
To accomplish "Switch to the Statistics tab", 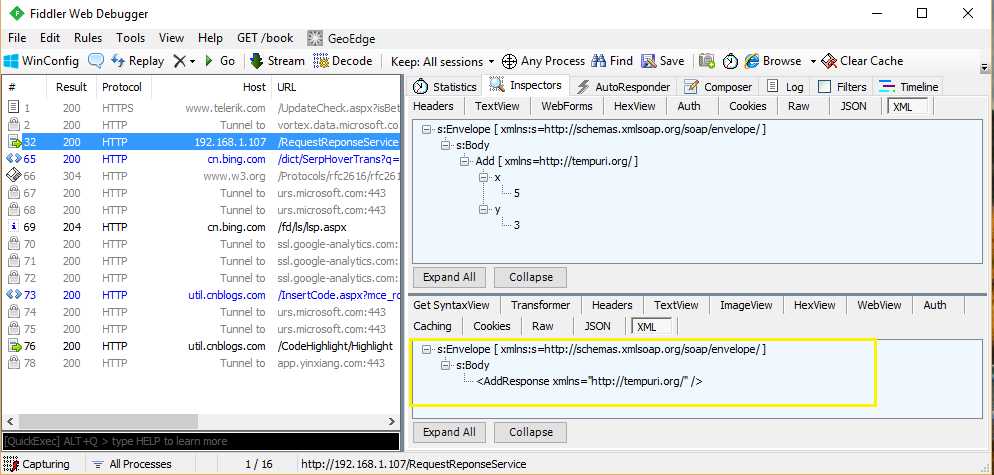I will point(445,86).
